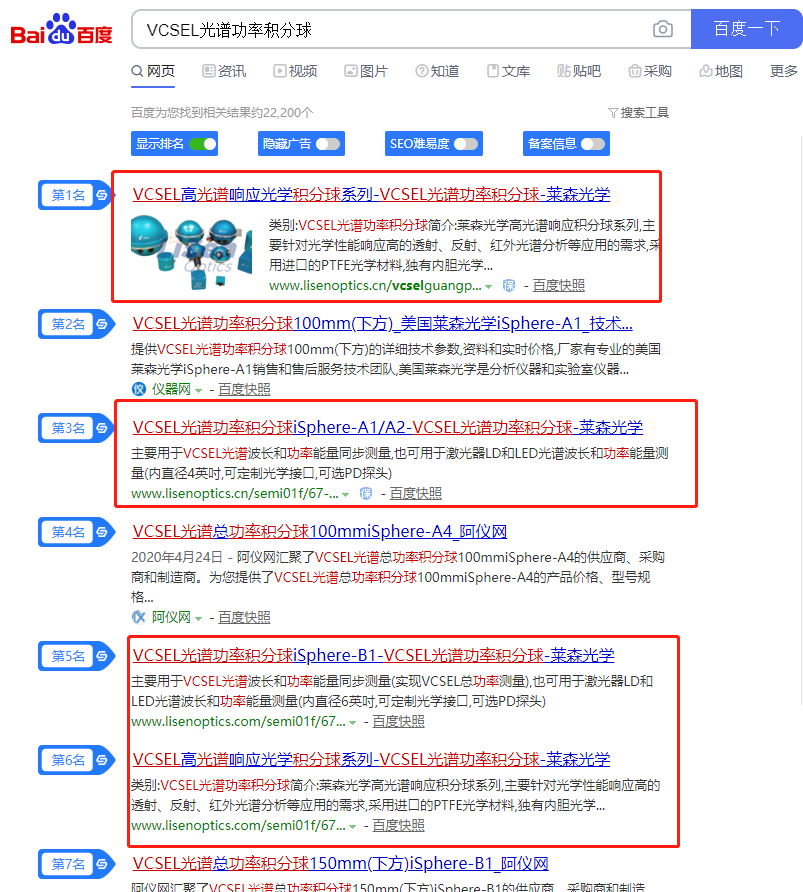Open 百度快照 for 阿仪网 result 4
The width and height of the screenshot is (803, 892).
(x=245, y=617)
